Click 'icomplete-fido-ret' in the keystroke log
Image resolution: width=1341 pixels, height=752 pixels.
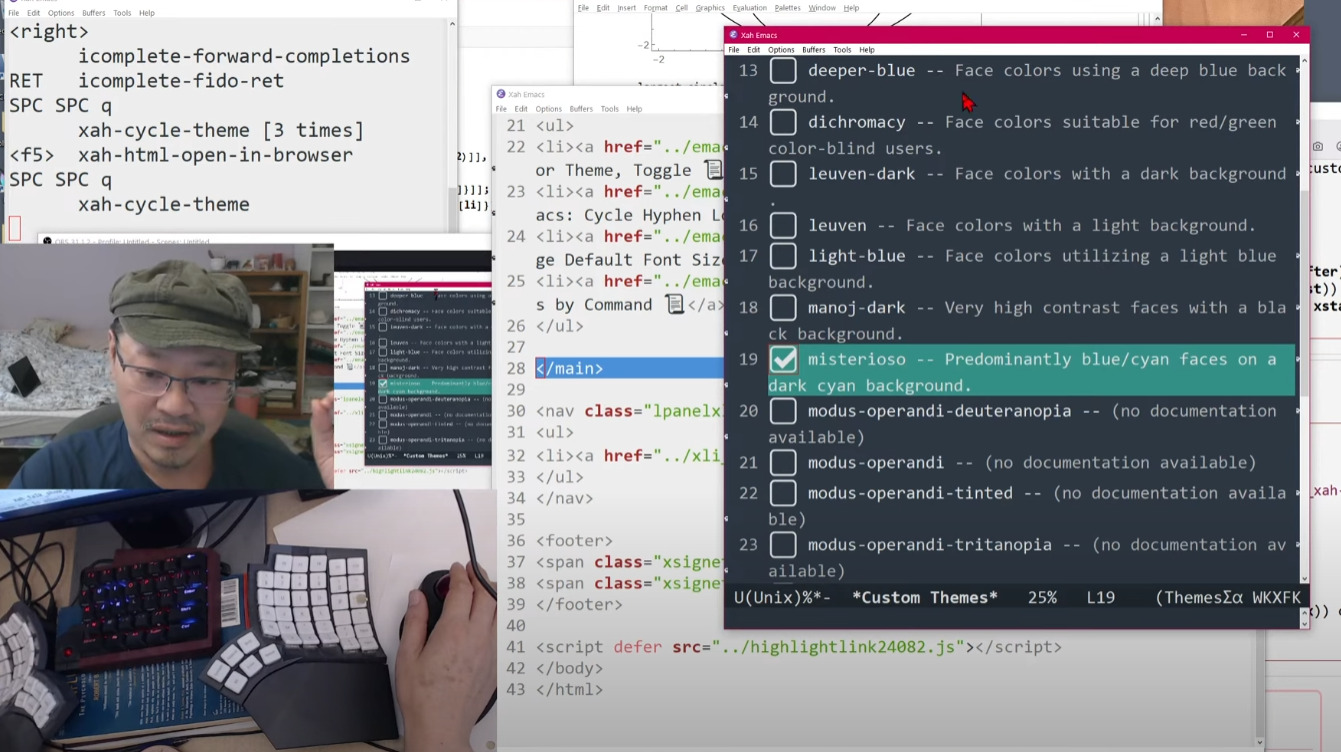pos(181,81)
